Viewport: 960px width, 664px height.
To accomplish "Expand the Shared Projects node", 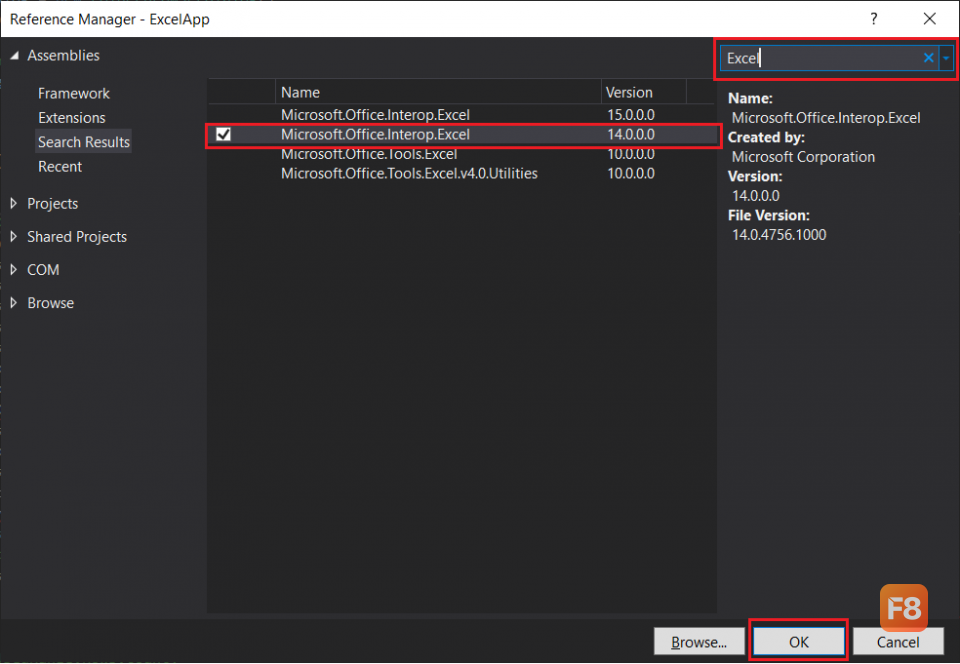I will tap(13, 236).
